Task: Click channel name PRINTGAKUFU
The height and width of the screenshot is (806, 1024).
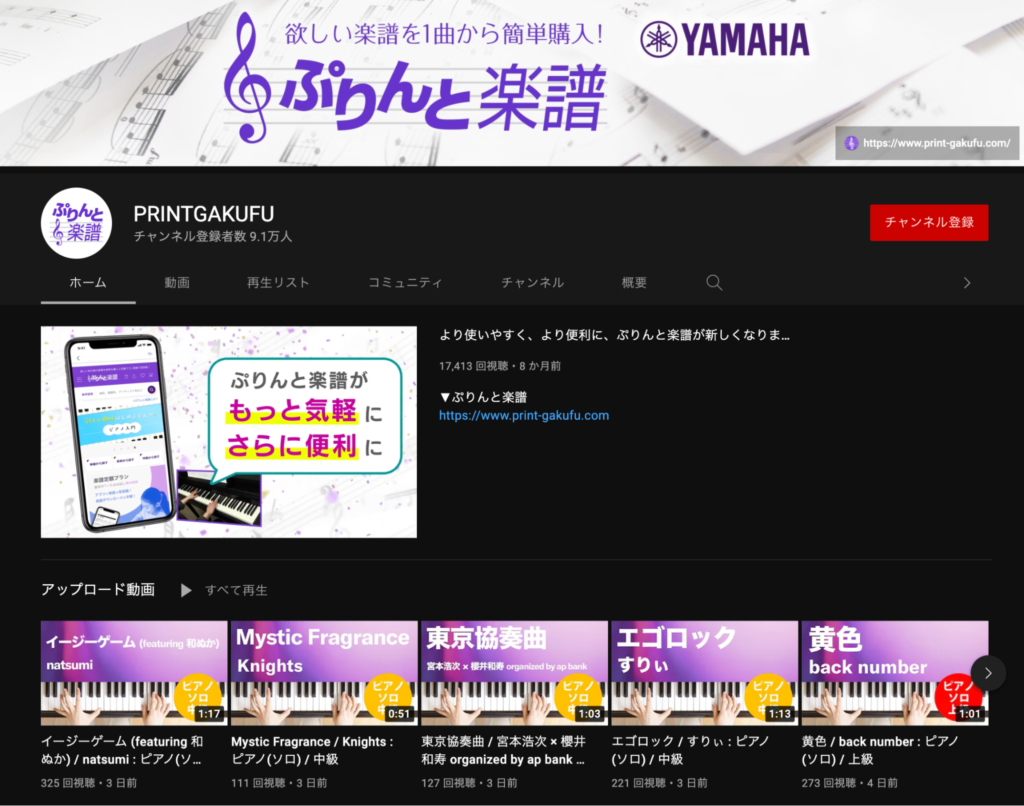Action: (204, 214)
